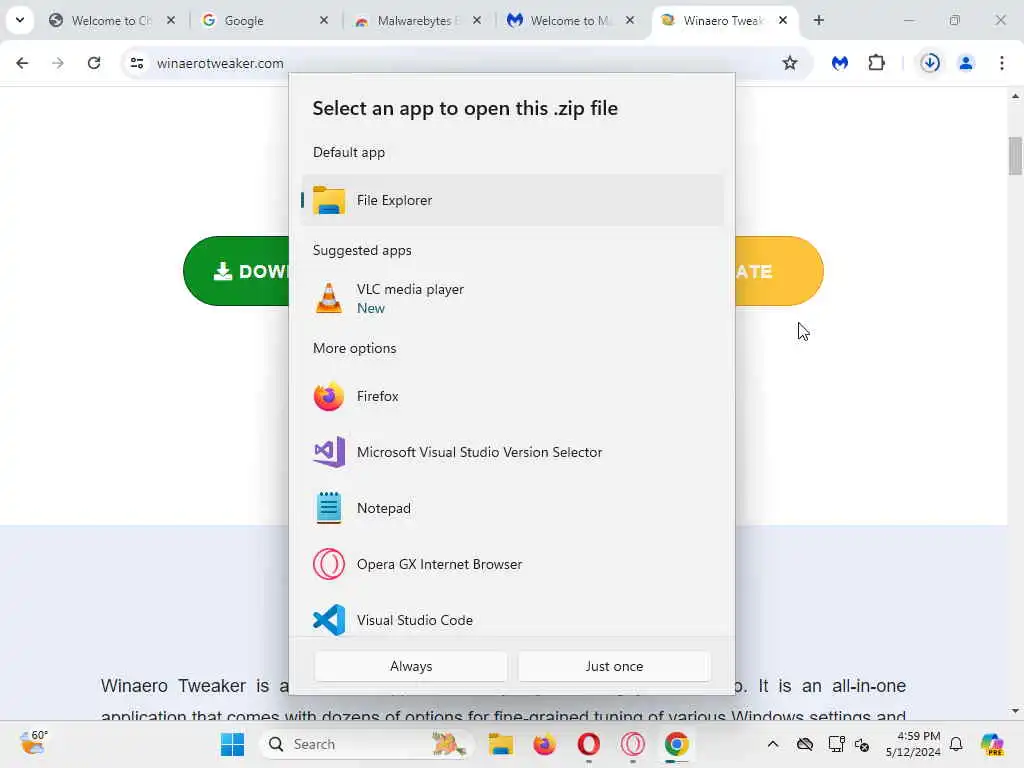
Task: Open the Chrome profile avatar
Action: click(966, 63)
